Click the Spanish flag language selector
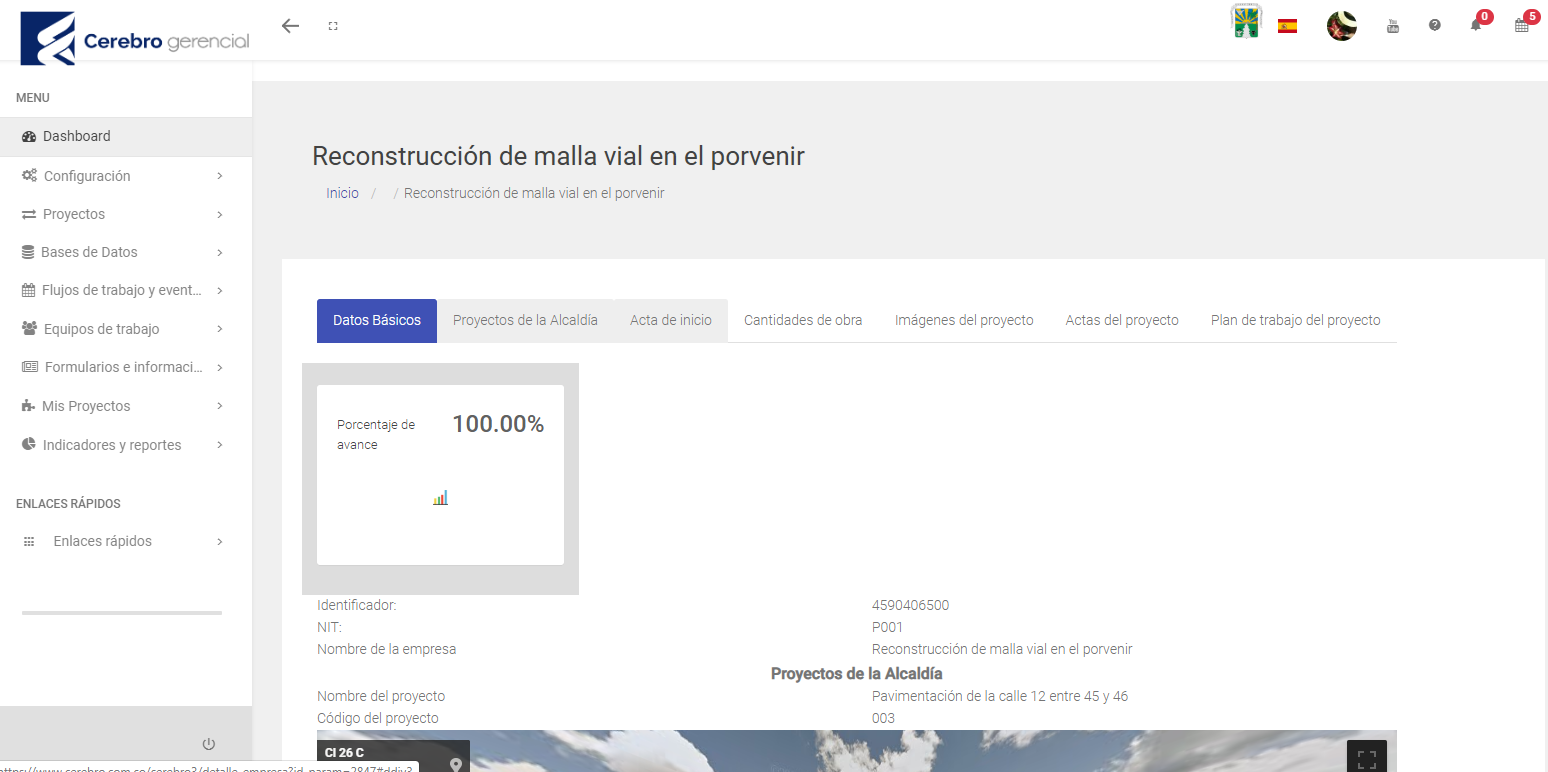This screenshot has height=772, width=1548. point(1287,26)
